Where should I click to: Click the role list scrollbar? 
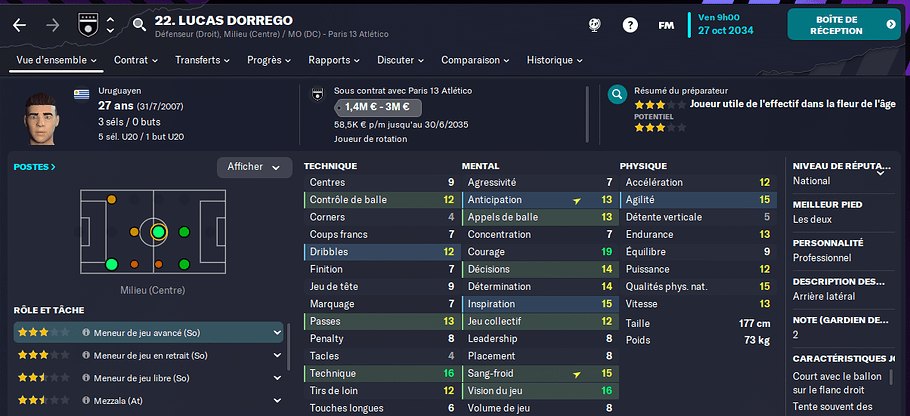288,347
